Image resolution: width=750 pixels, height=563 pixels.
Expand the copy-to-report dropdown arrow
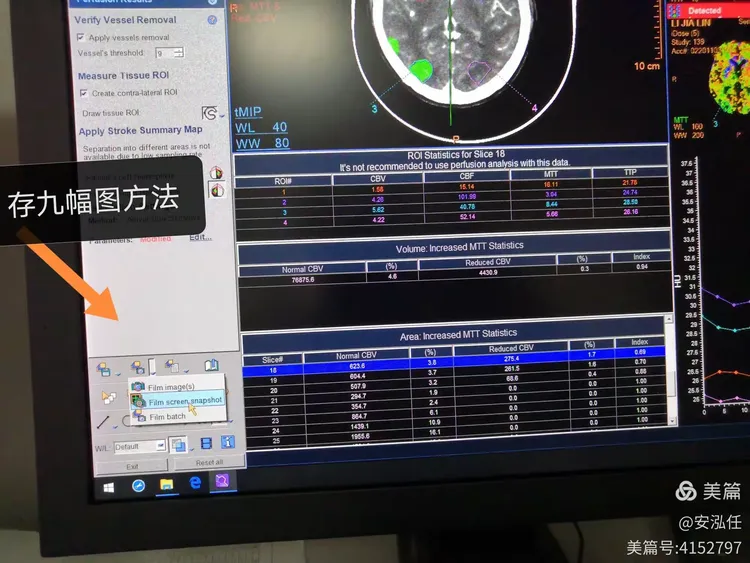[x=186, y=370]
